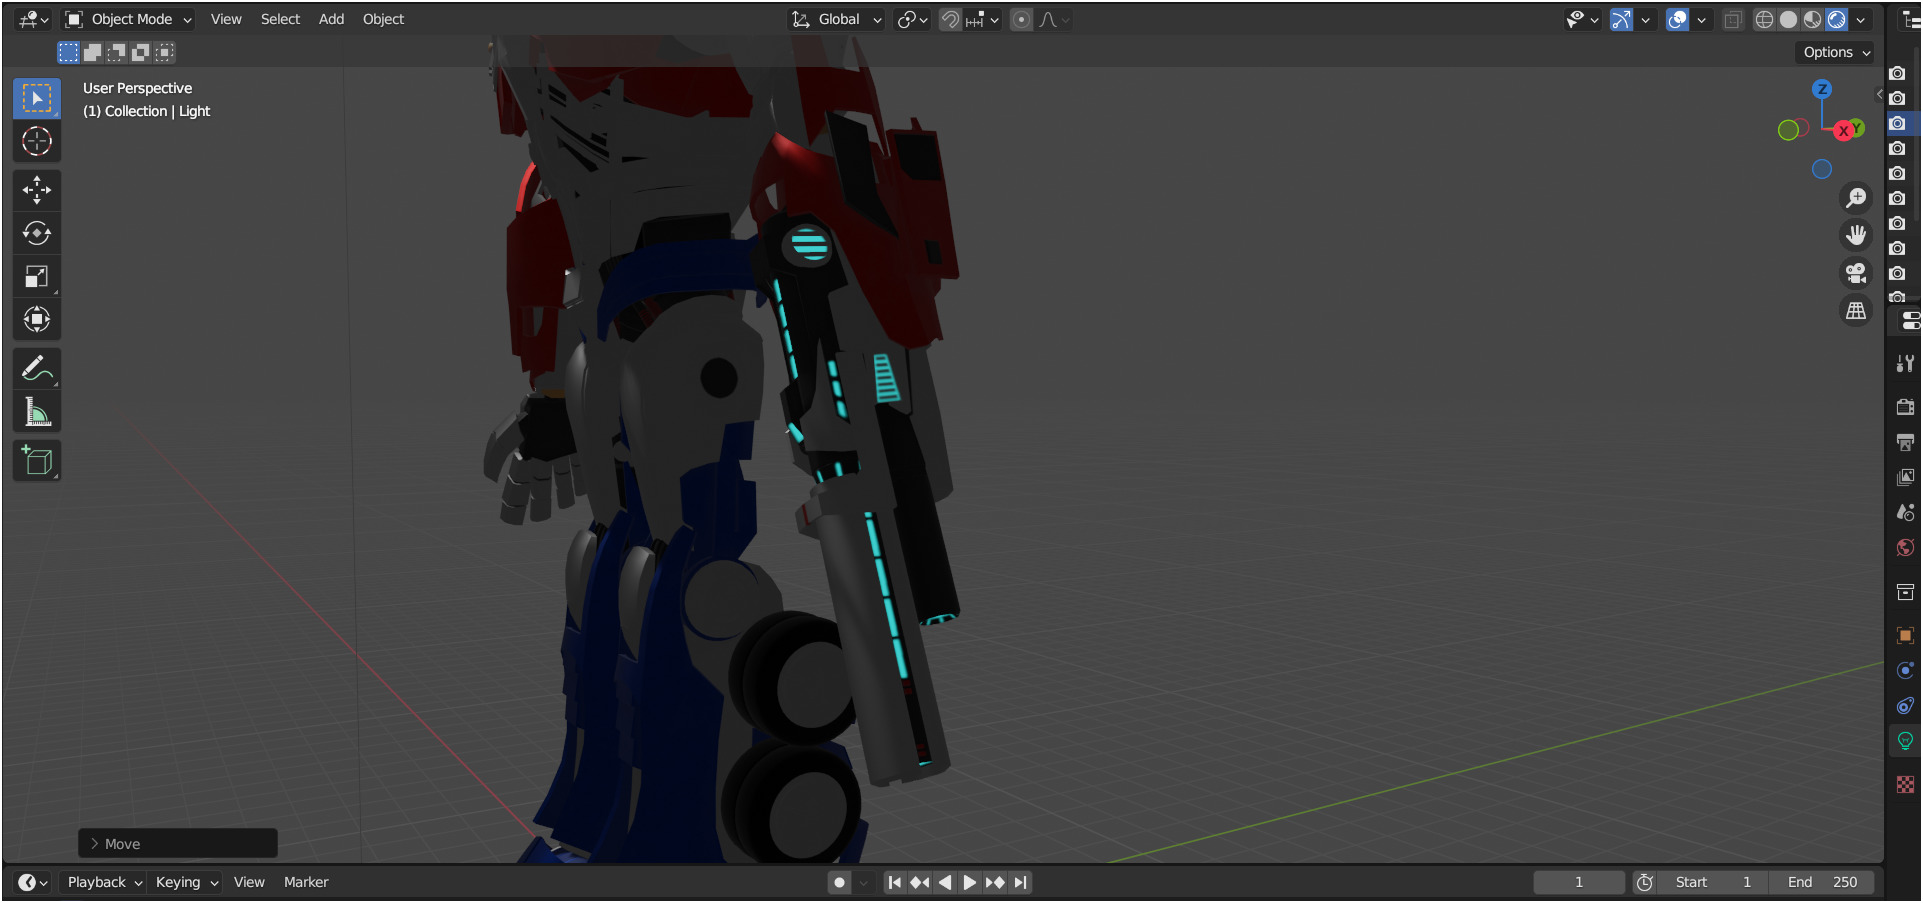Open viewport shading options arrow

tap(1861, 19)
